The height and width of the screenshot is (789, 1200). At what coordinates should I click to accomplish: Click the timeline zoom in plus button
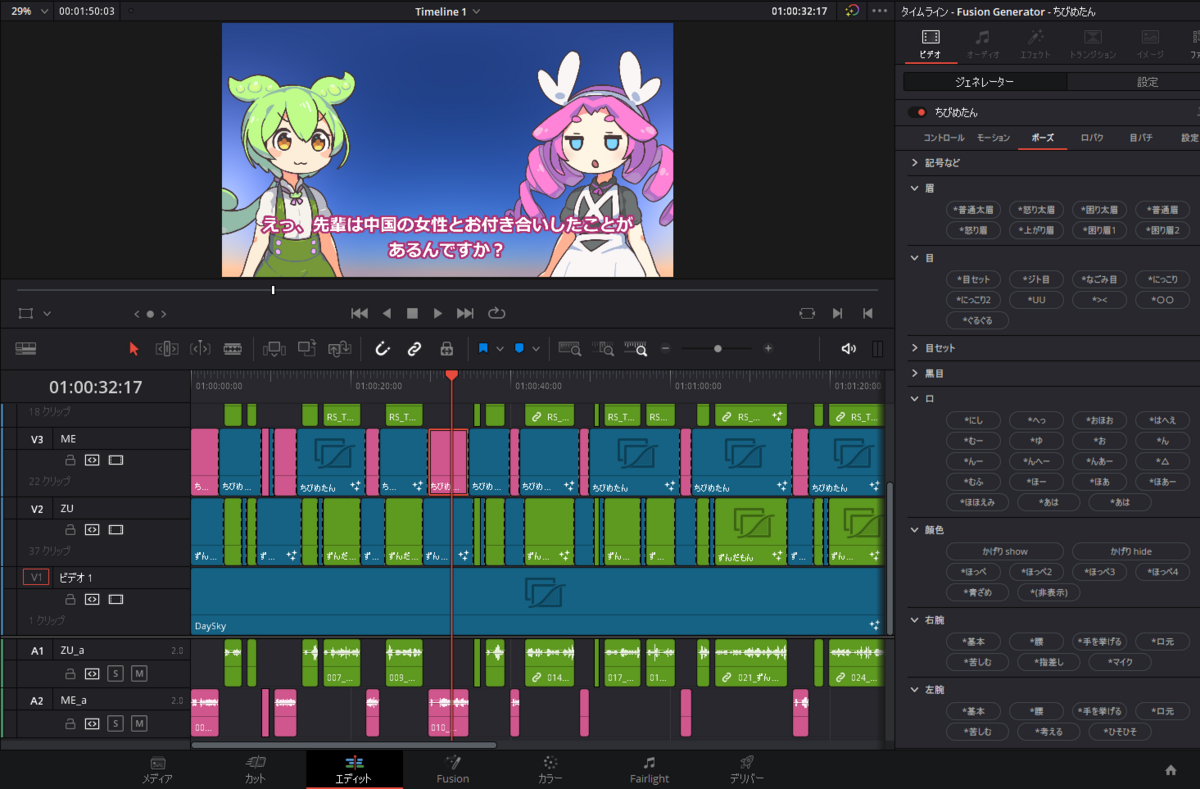pos(768,348)
